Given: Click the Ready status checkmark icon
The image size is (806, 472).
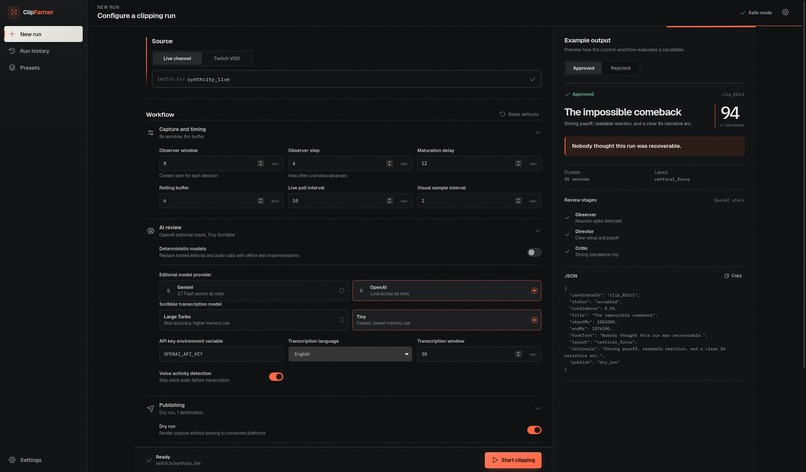Looking at the screenshot, I should pos(149,460).
